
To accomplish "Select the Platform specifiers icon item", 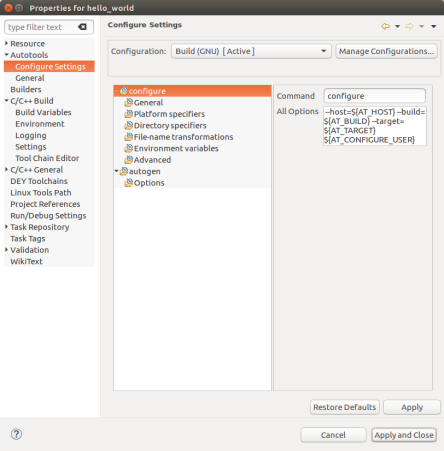I will (x=129, y=114).
